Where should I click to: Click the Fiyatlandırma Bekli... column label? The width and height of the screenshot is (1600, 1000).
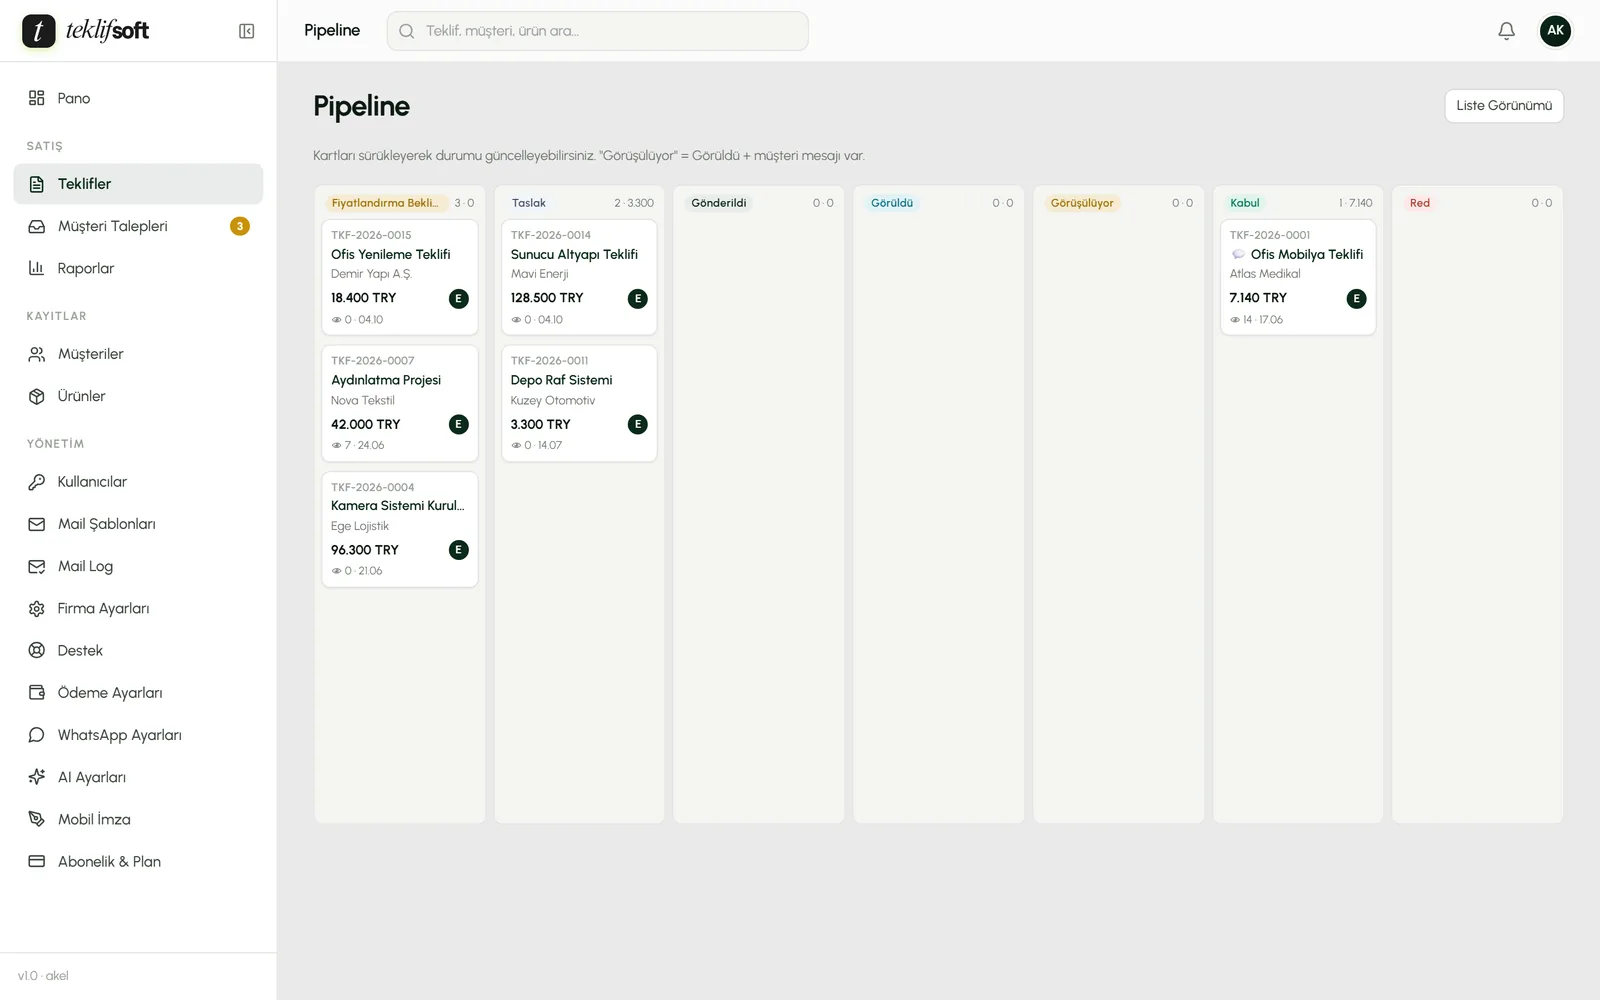(x=385, y=203)
